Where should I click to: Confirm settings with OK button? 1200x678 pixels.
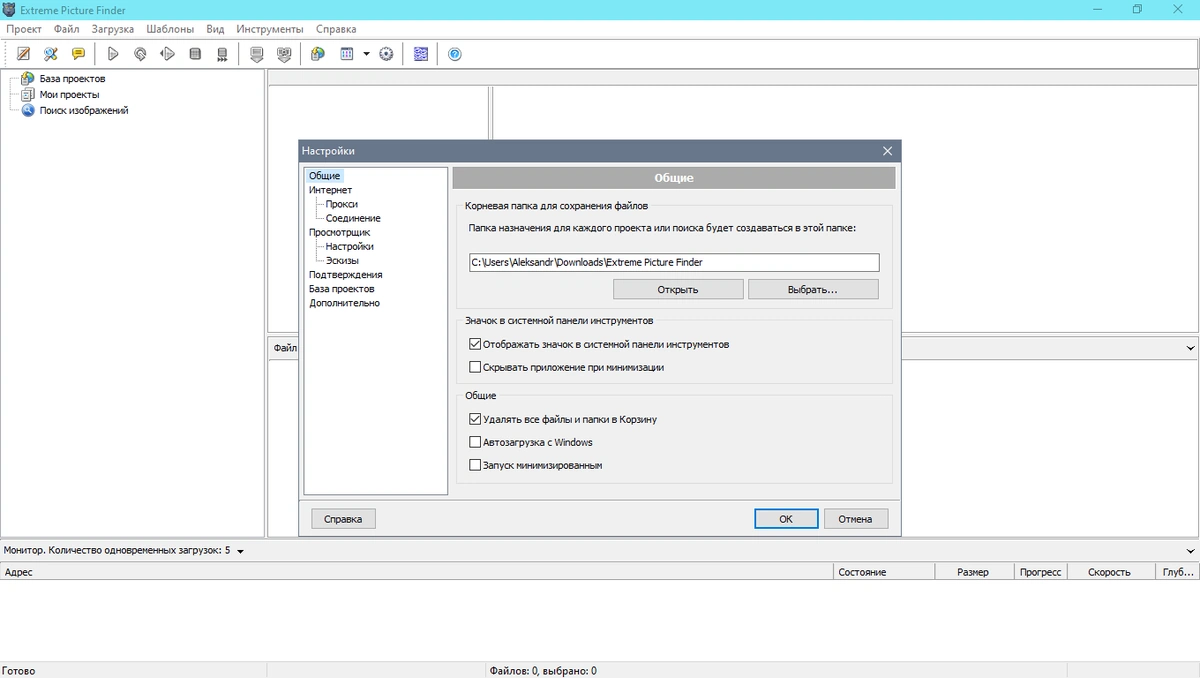[x=786, y=519]
